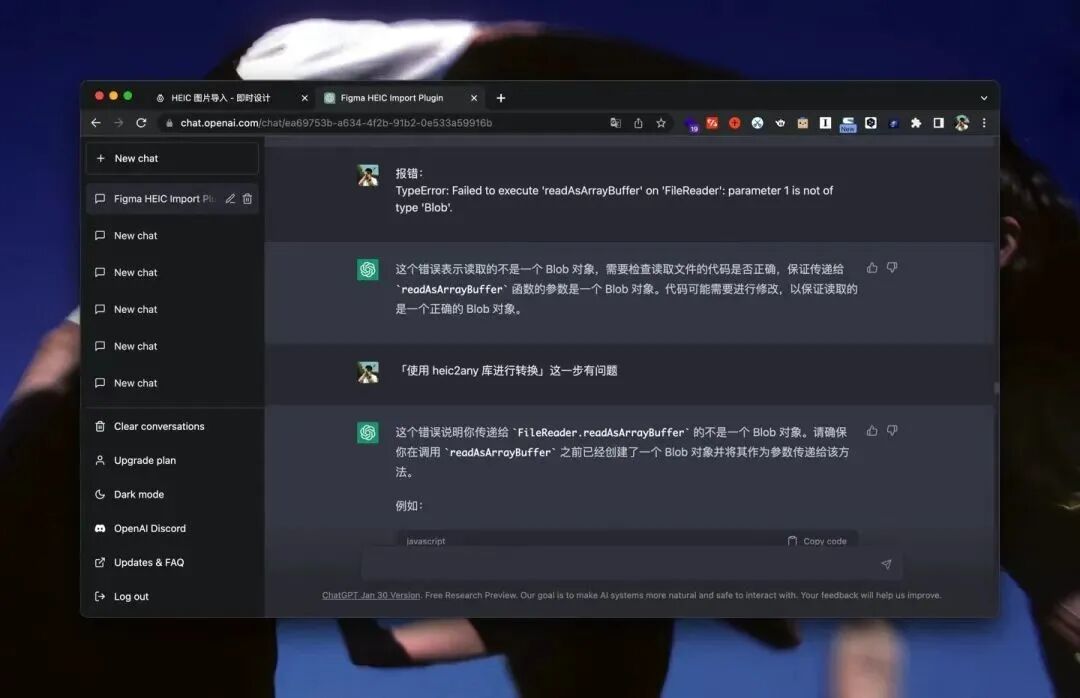This screenshot has height=698, width=1080.
Task: Toggle the browser side panel icon
Action: pos(938,123)
